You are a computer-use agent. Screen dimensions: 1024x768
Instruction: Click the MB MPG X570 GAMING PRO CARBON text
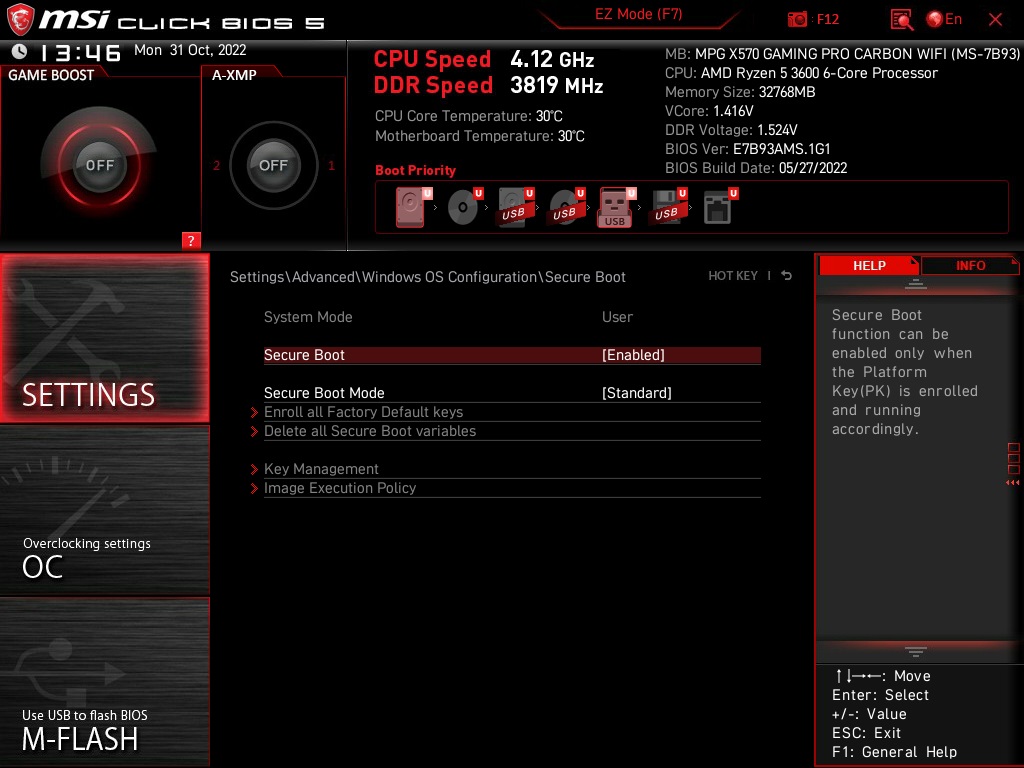(x=842, y=54)
